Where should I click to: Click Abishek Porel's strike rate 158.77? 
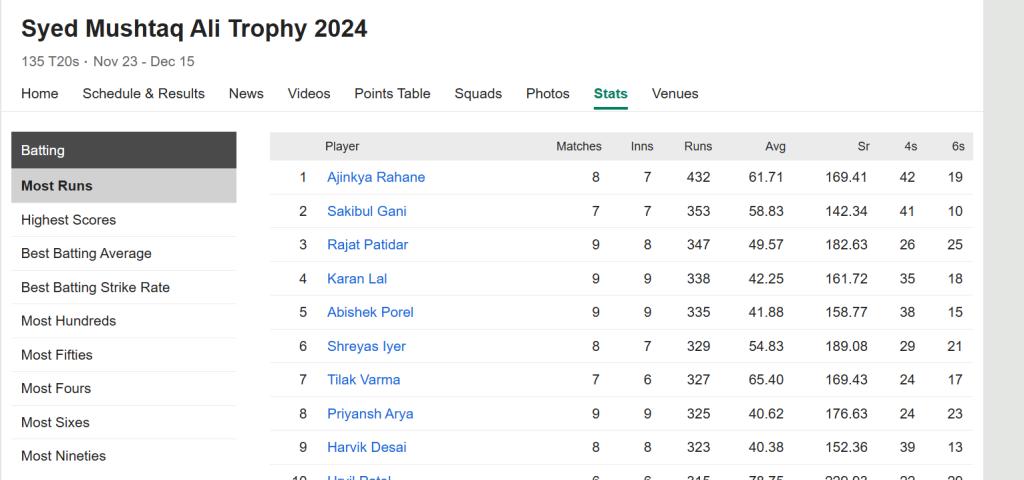(x=846, y=312)
